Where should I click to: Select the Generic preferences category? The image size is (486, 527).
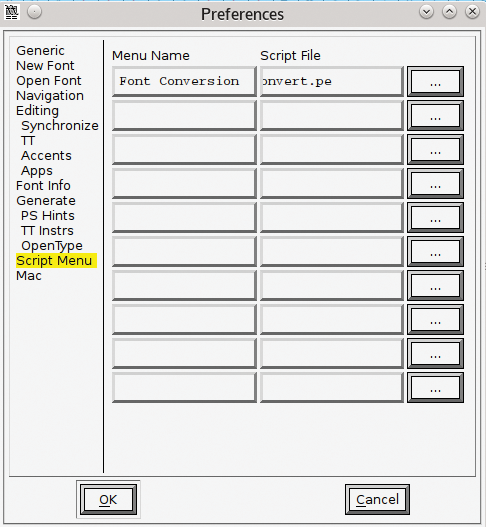40,51
